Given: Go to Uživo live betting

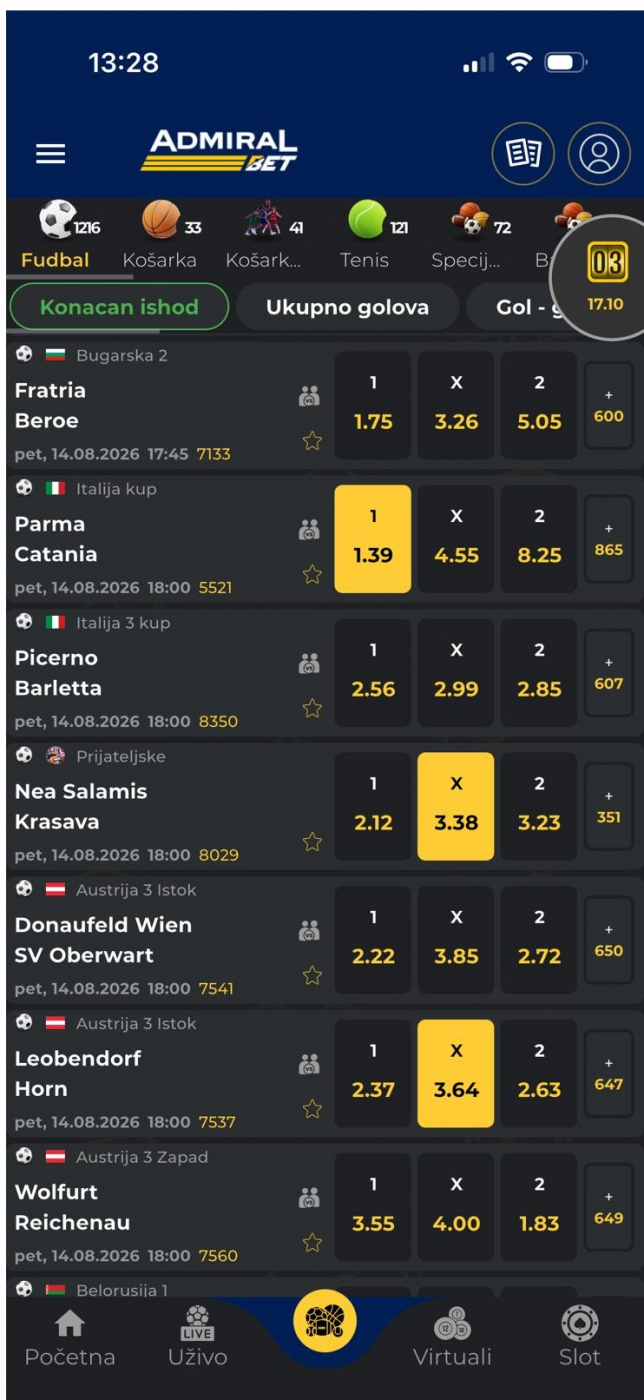Looking at the screenshot, I should pyautogui.click(x=197, y=1336).
